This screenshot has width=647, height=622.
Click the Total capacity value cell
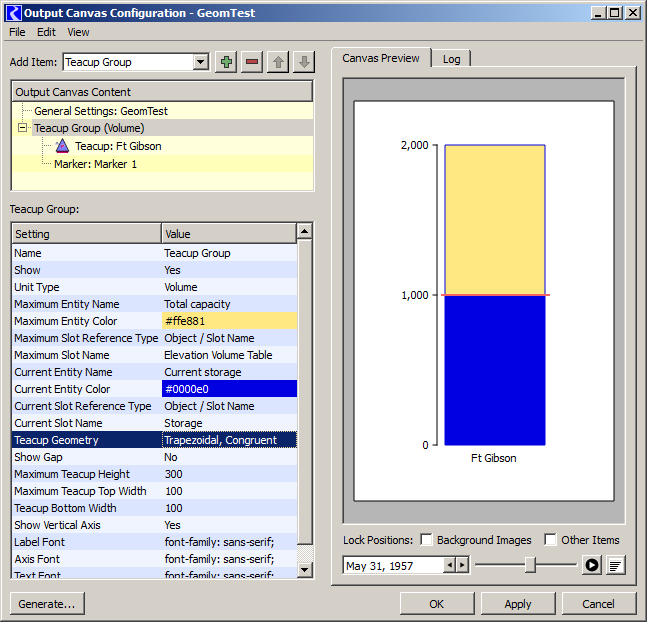(x=229, y=304)
